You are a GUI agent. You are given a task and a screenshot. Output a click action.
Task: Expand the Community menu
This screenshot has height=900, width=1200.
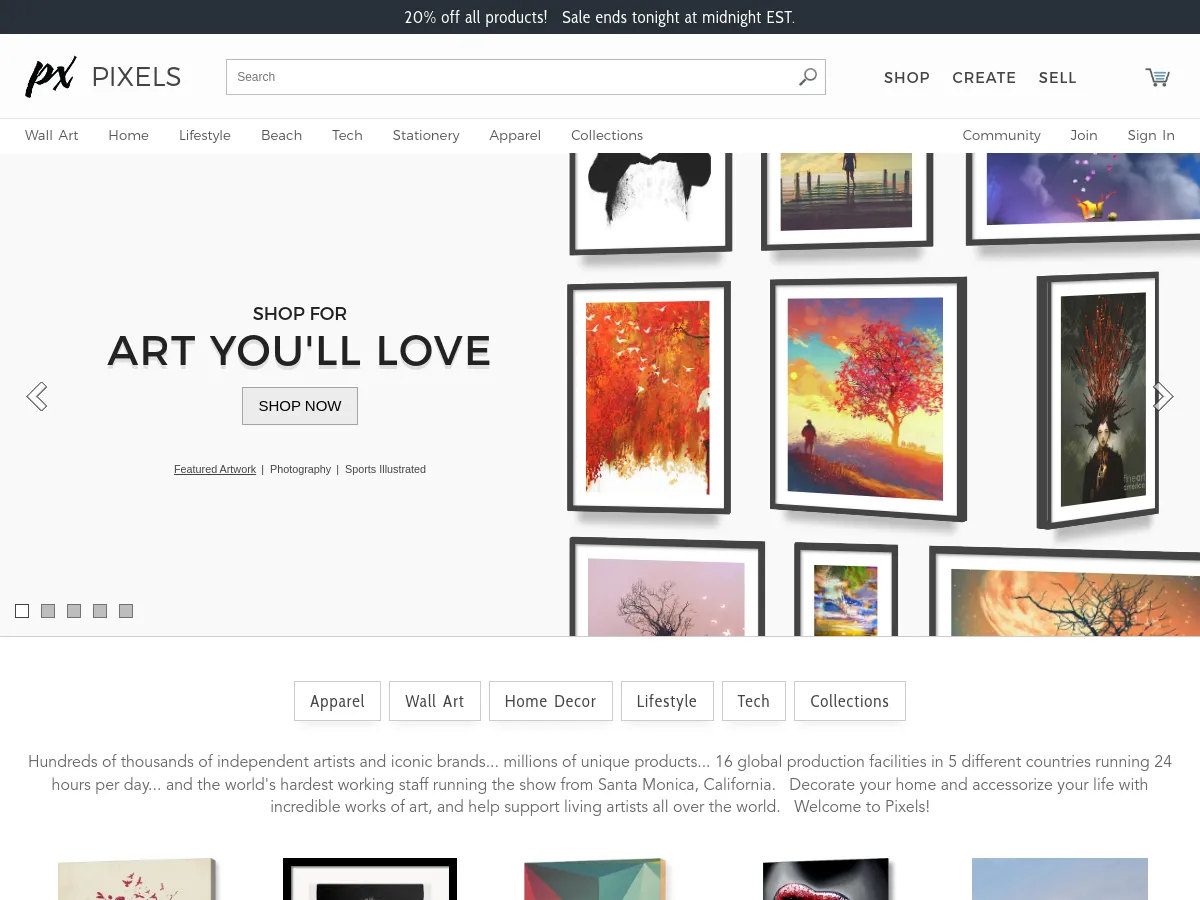[1001, 135]
